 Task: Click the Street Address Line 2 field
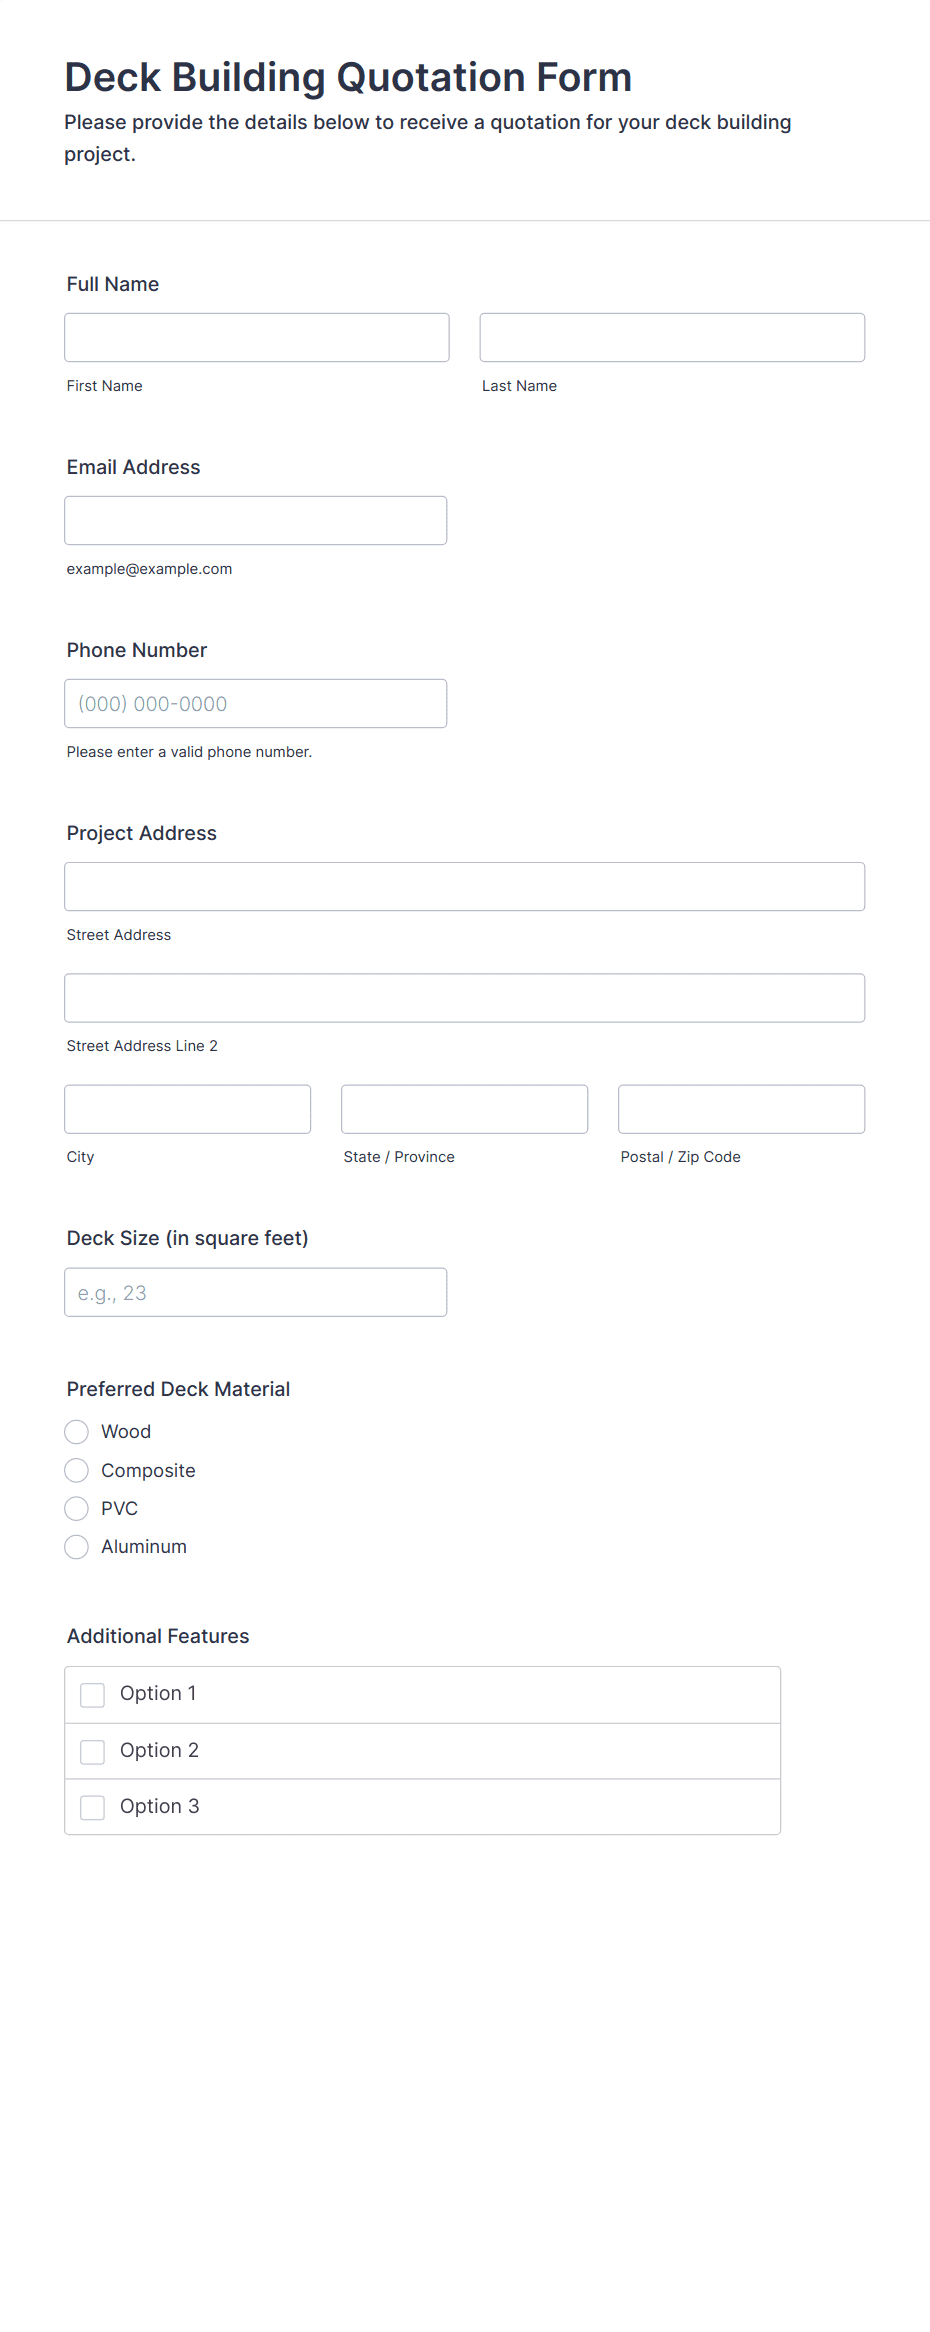(x=465, y=997)
